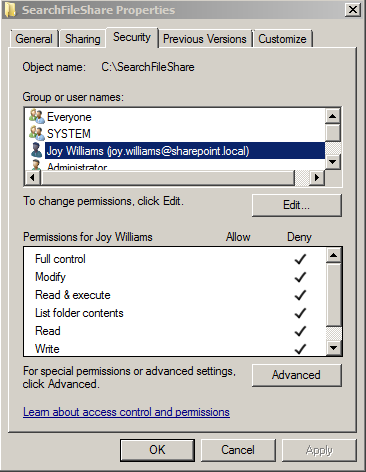This screenshot has width=366, height=472.
Task: Click the Apply button
Action: 319,450
